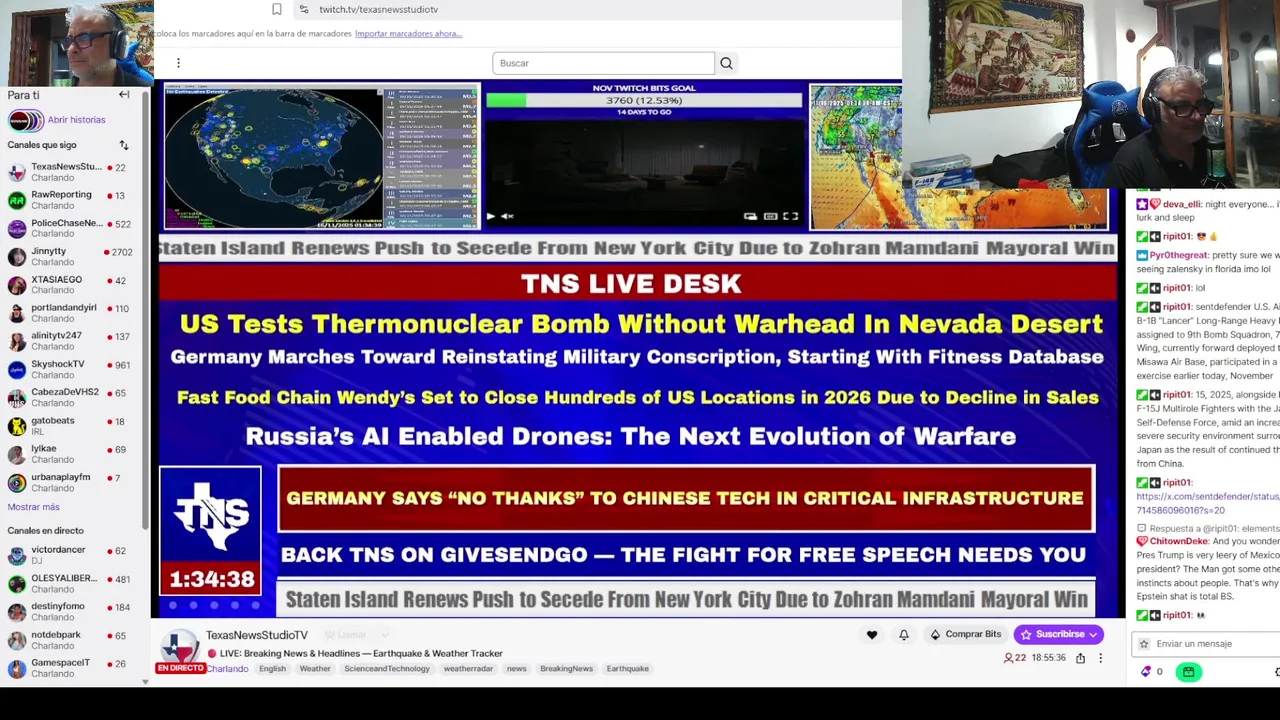Image resolution: width=1280 pixels, height=720 pixels.
Task: Click urbanaplayfm channel avatar
Action: click(17, 483)
